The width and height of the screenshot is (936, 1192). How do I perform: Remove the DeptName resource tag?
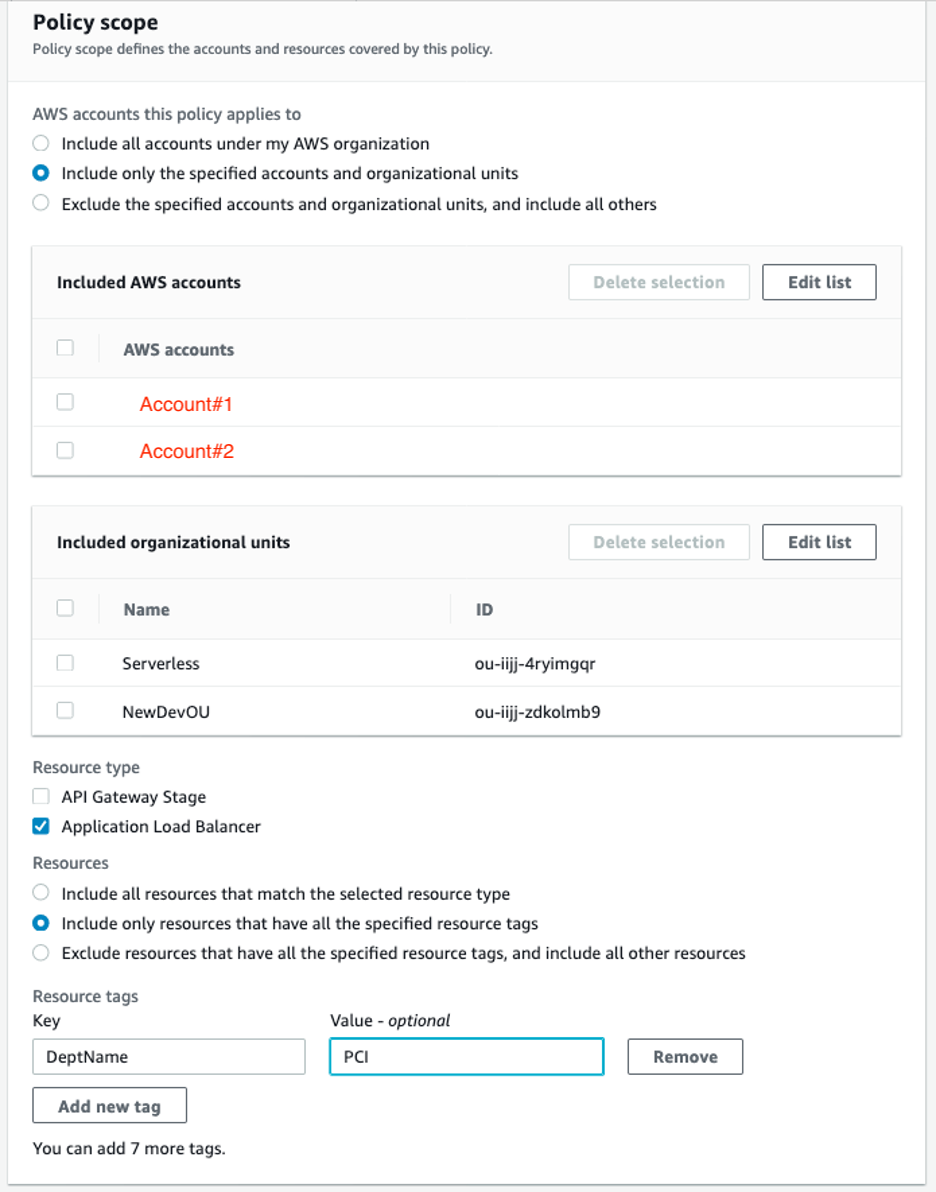[685, 1056]
